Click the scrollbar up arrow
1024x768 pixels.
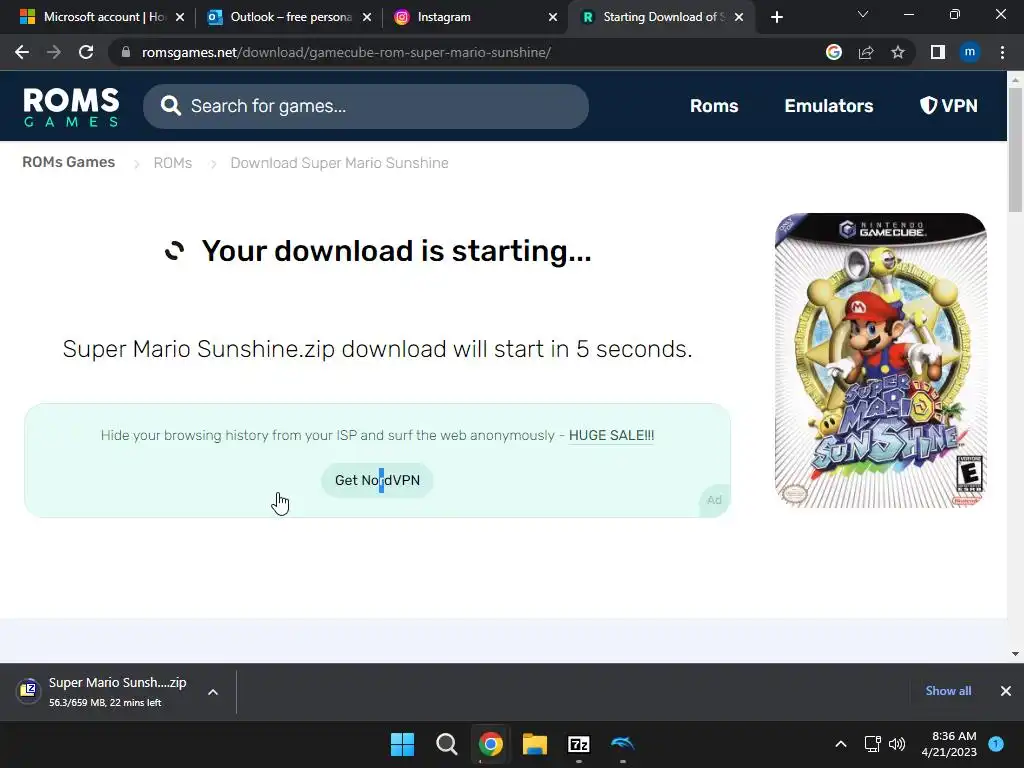pos(1015,79)
